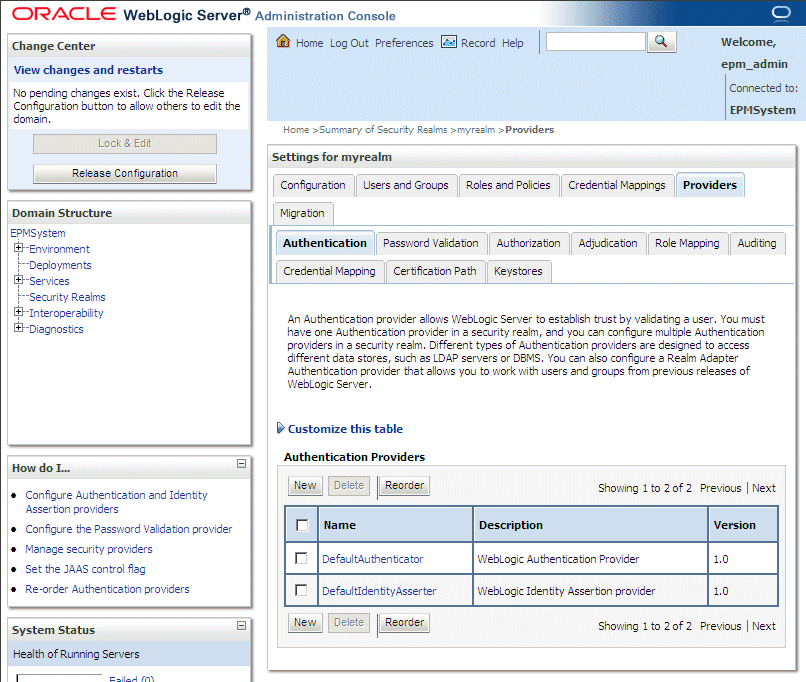The image size is (806, 682).
Task: Click the bottom Previous pagination link
Action: pyautogui.click(x=721, y=626)
